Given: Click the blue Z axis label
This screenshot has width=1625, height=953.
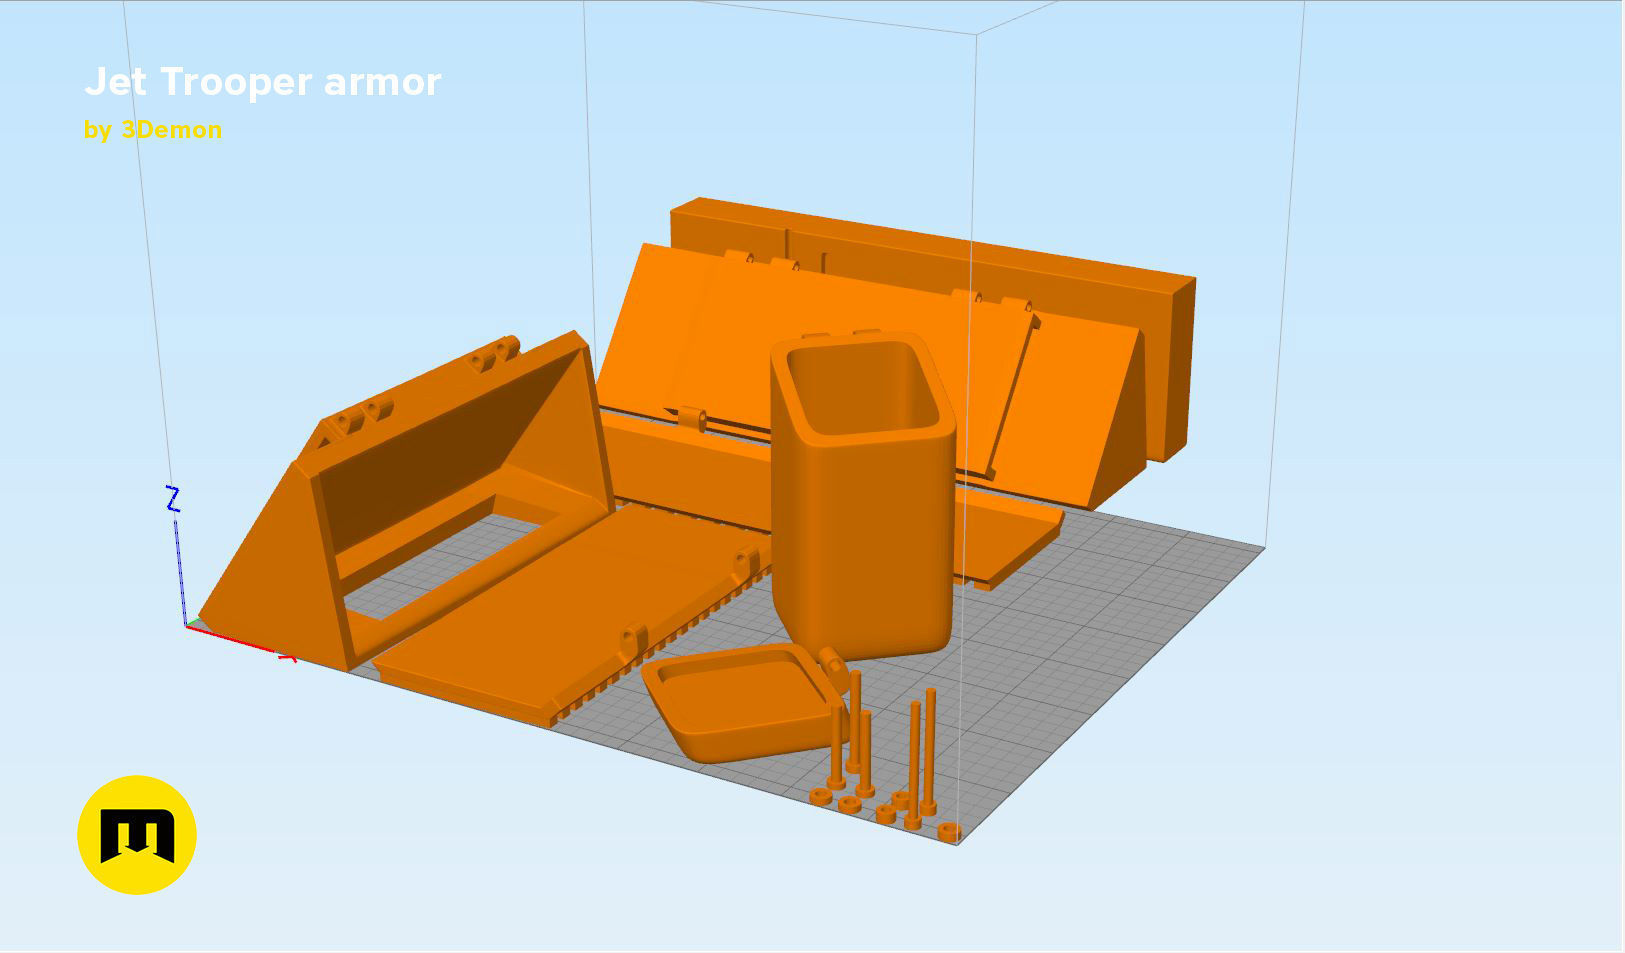Looking at the screenshot, I should pyautogui.click(x=173, y=499).
